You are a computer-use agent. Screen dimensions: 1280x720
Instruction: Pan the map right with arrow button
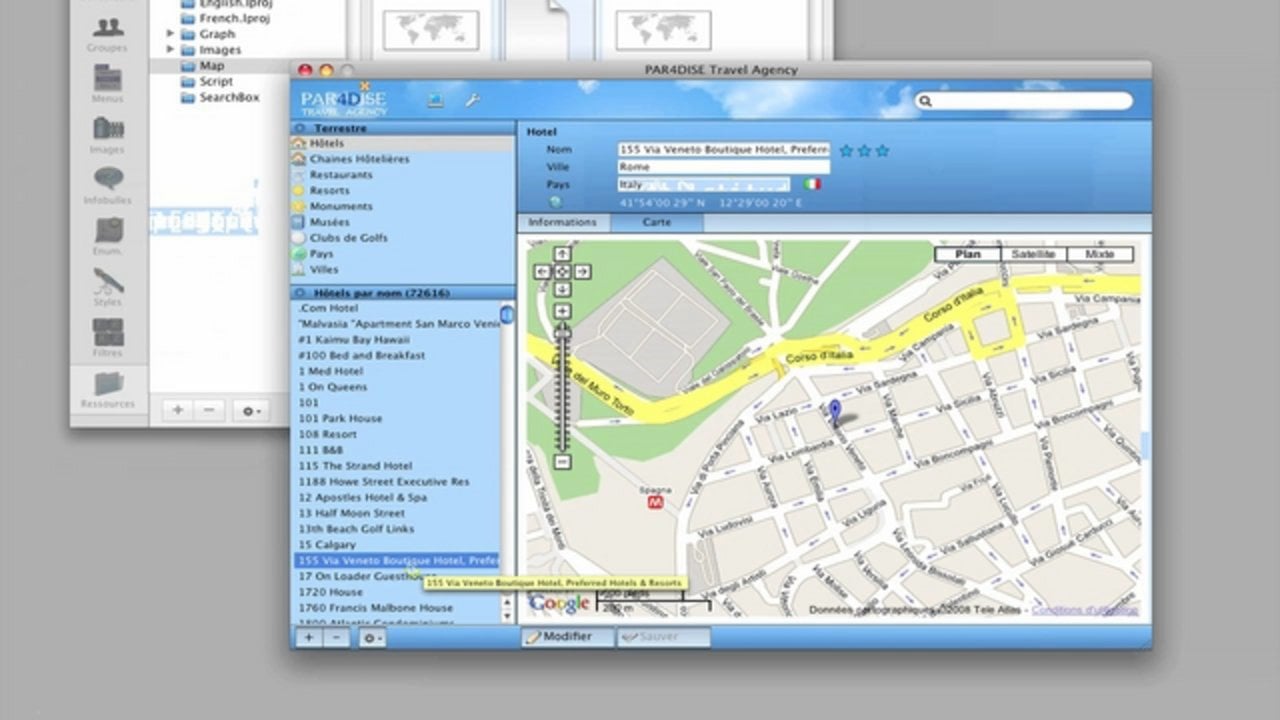point(582,272)
